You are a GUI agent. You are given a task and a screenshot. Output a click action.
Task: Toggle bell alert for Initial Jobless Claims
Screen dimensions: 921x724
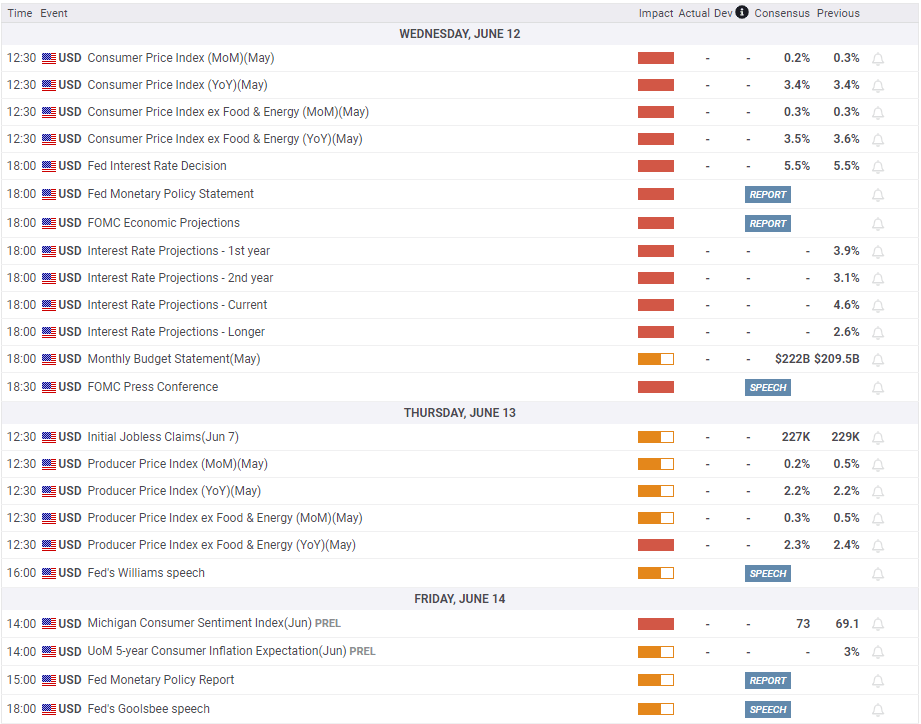[x=878, y=438]
